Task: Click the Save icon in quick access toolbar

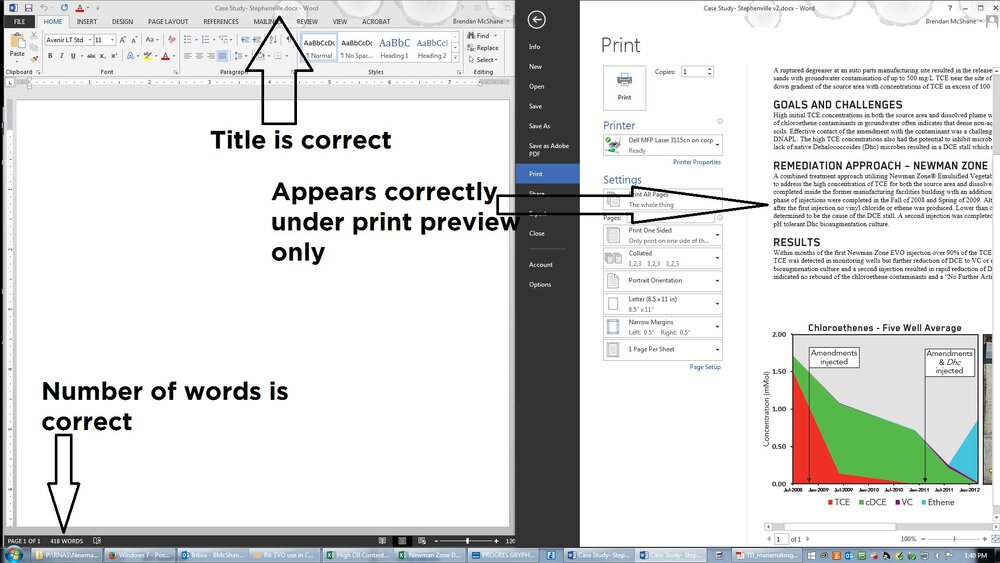Action: click(x=28, y=8)
